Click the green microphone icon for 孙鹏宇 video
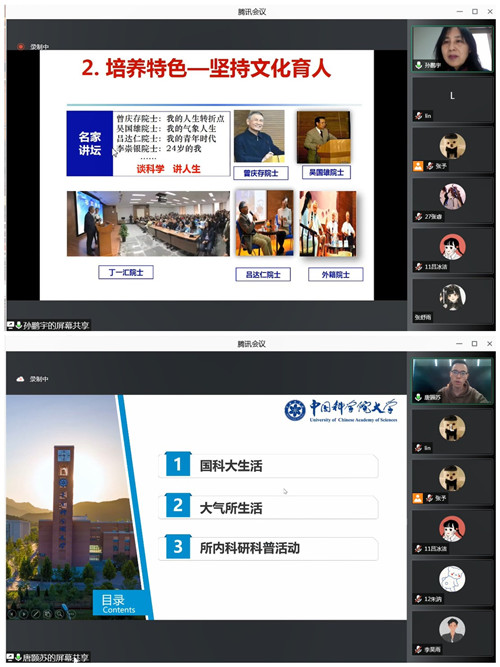The image size is (500, 667). (419, 65)
